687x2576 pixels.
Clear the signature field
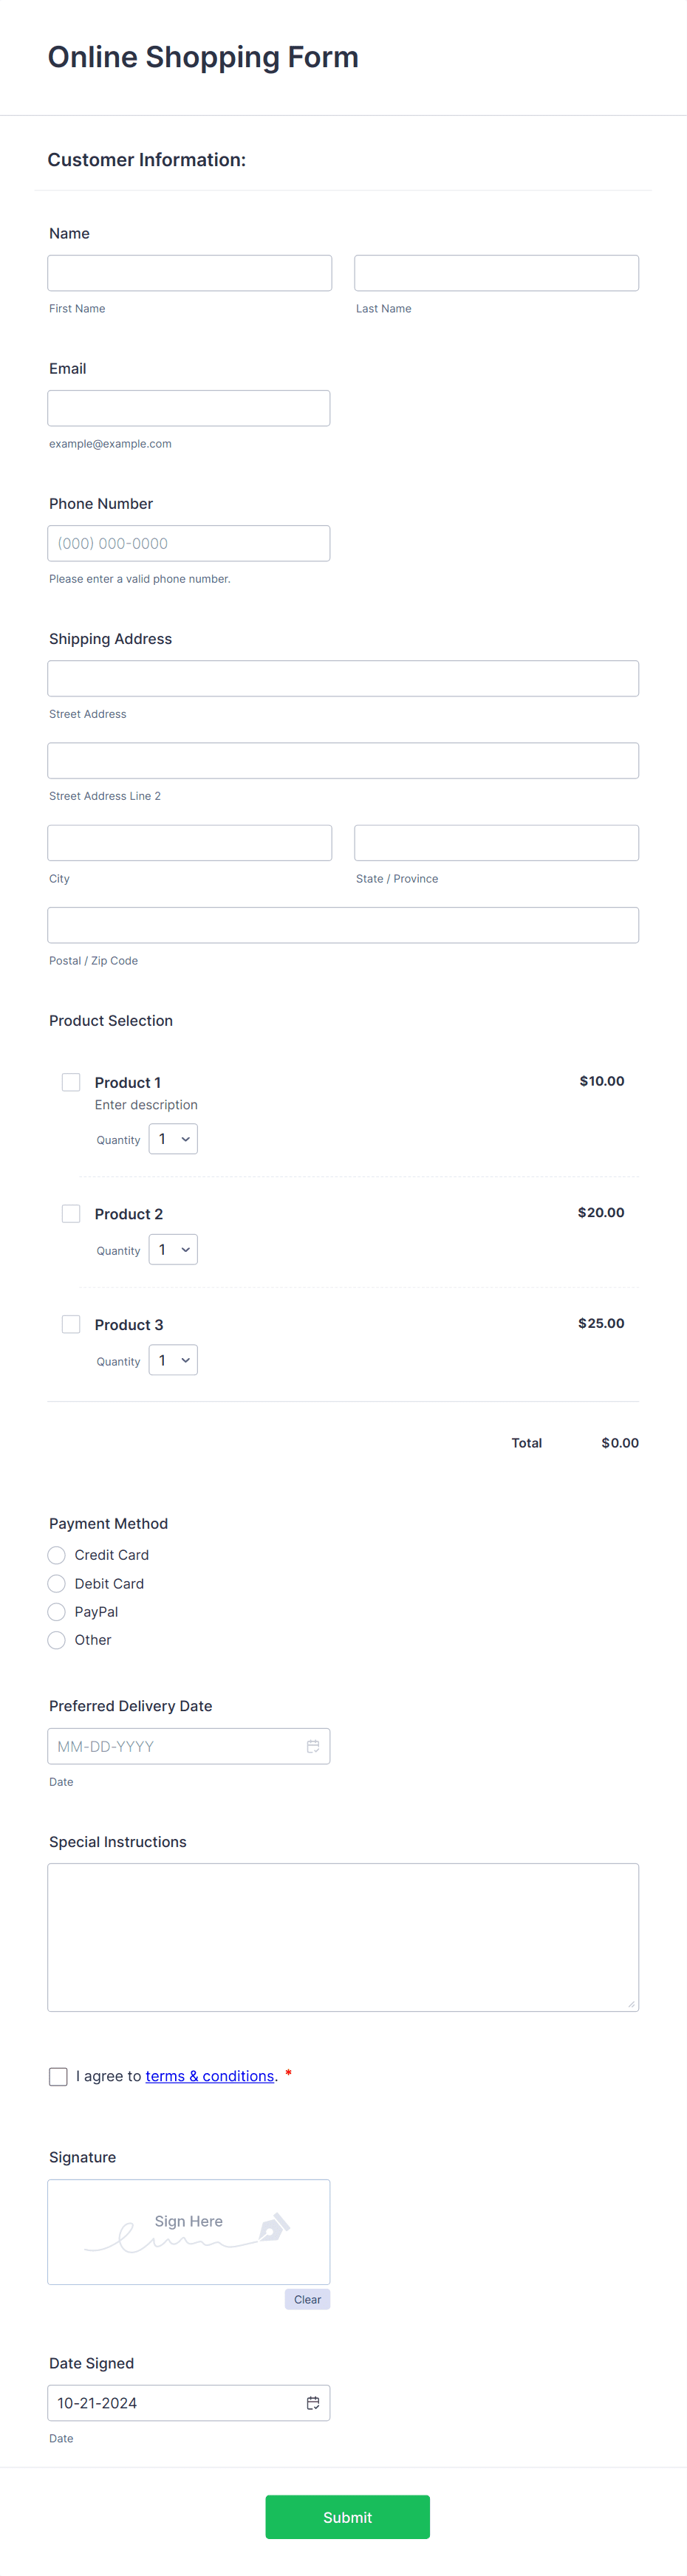coord(306,2299)
